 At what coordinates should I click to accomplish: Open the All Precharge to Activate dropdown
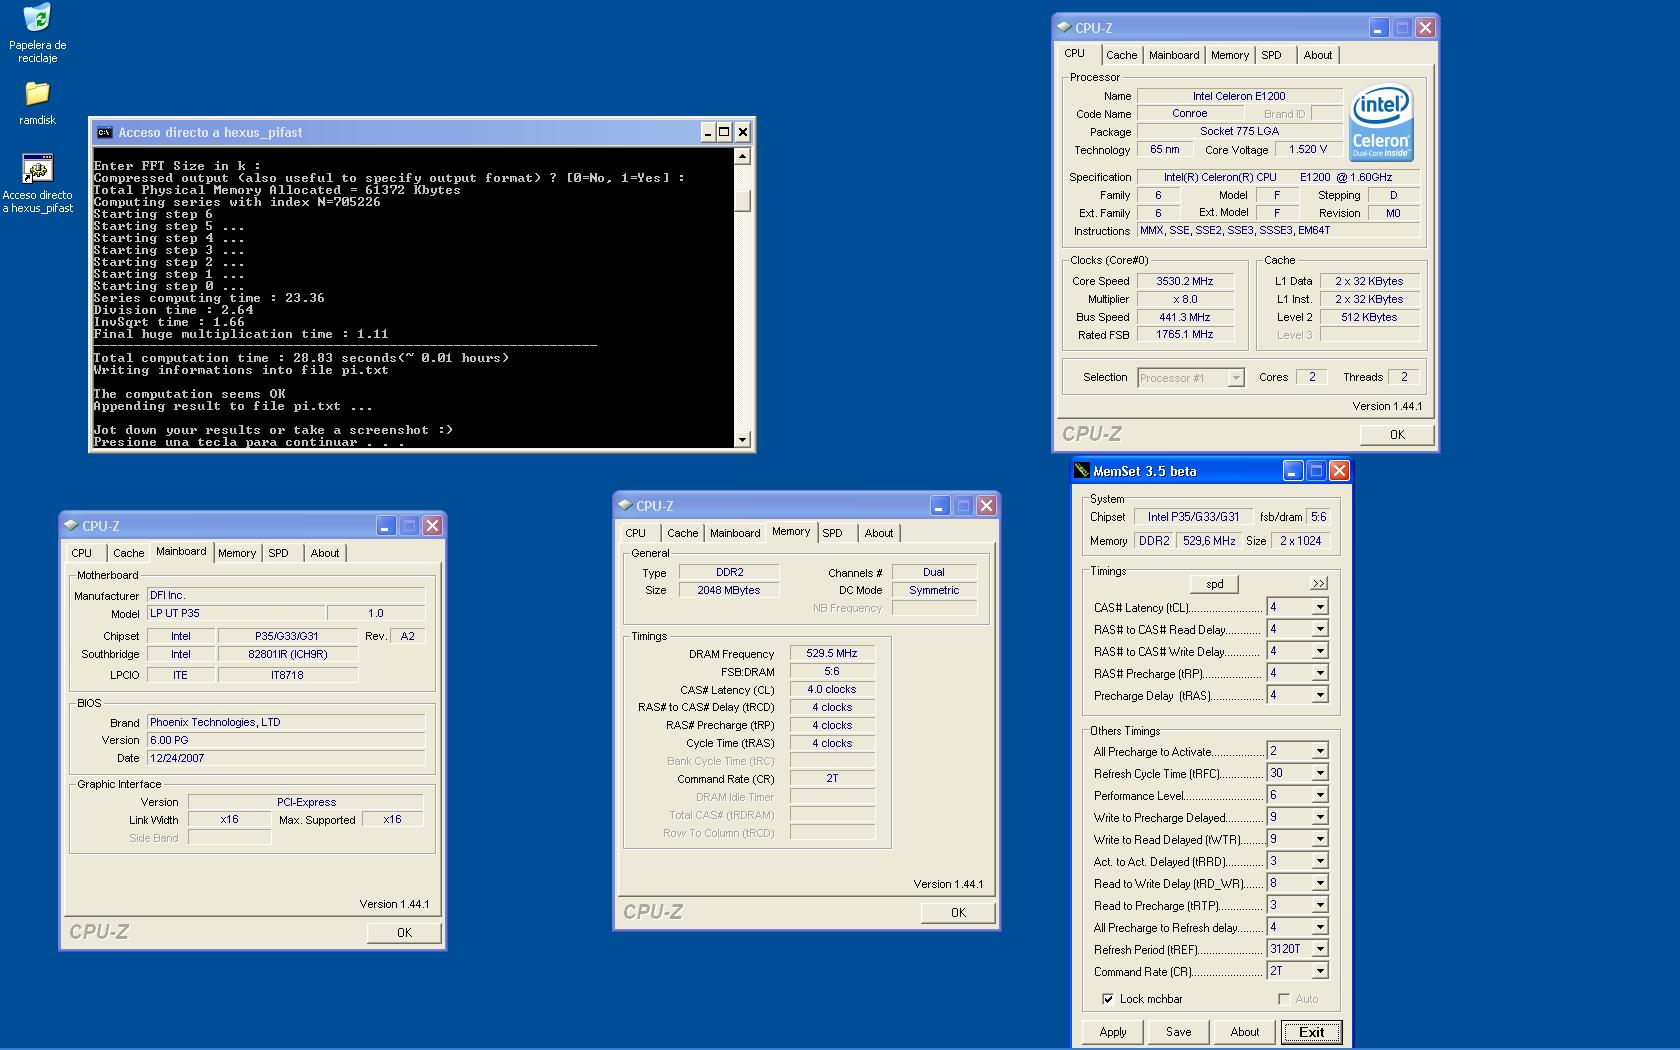coord(1319,751)
